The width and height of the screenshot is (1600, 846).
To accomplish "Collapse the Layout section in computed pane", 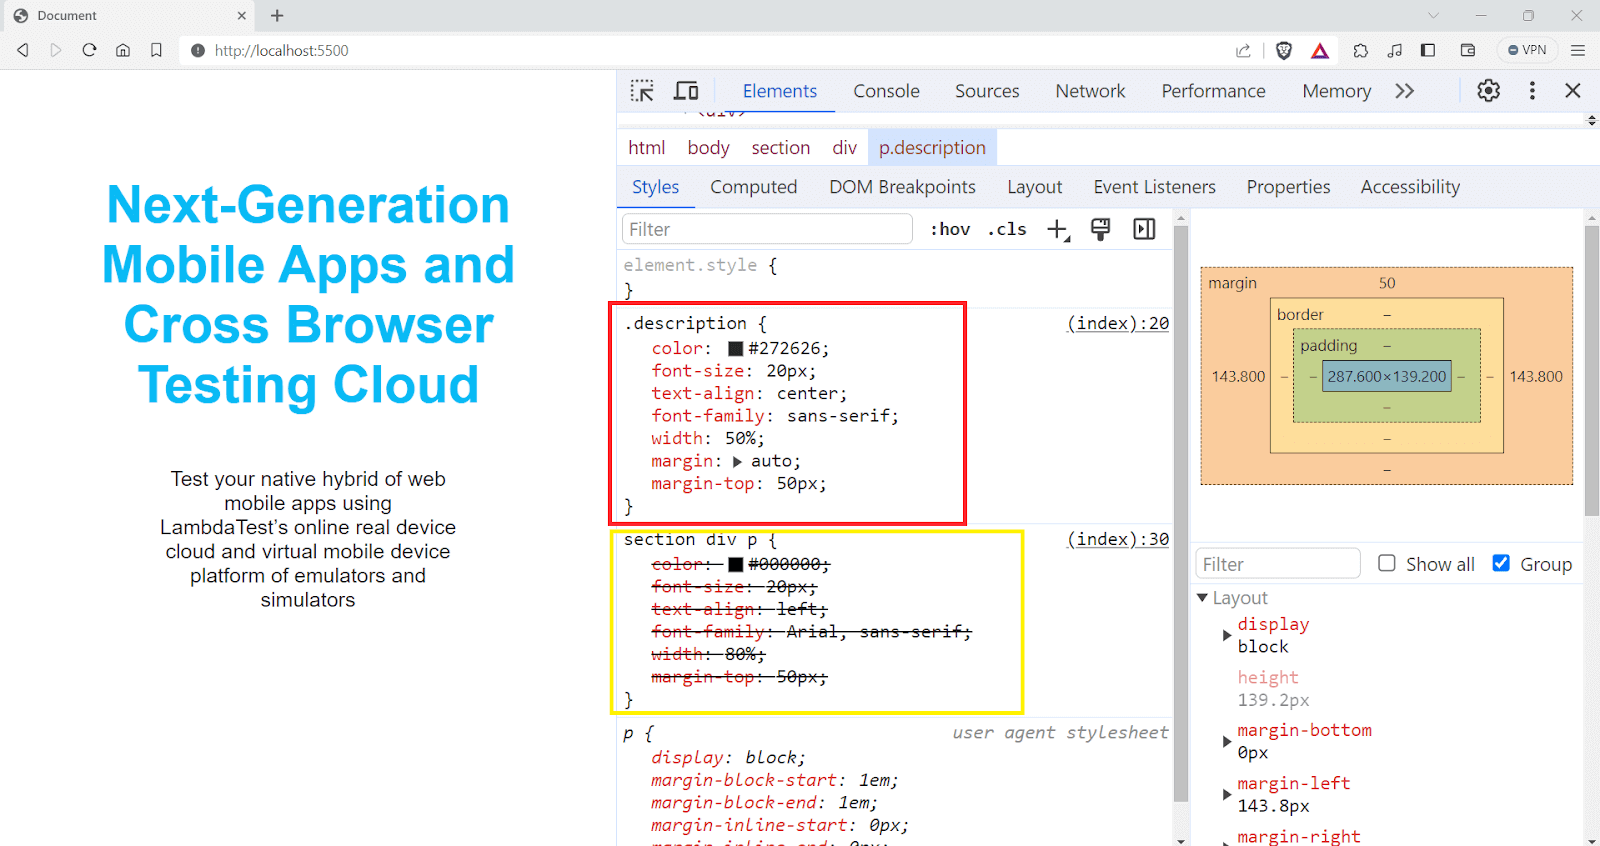I will [1203, 598].
